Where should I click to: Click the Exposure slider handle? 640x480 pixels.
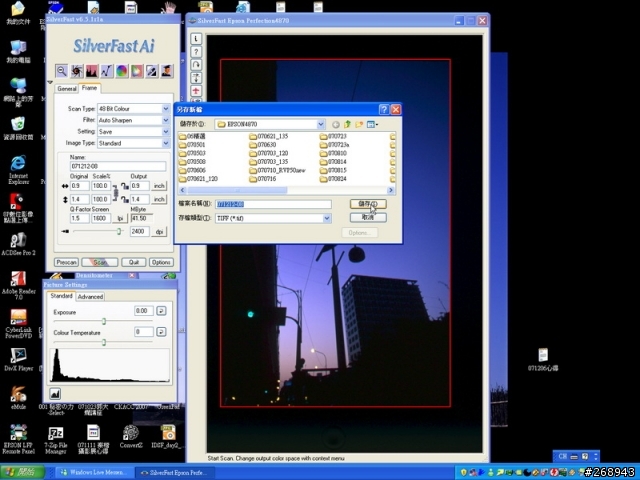pyautogui.click(x=104, y=321)
